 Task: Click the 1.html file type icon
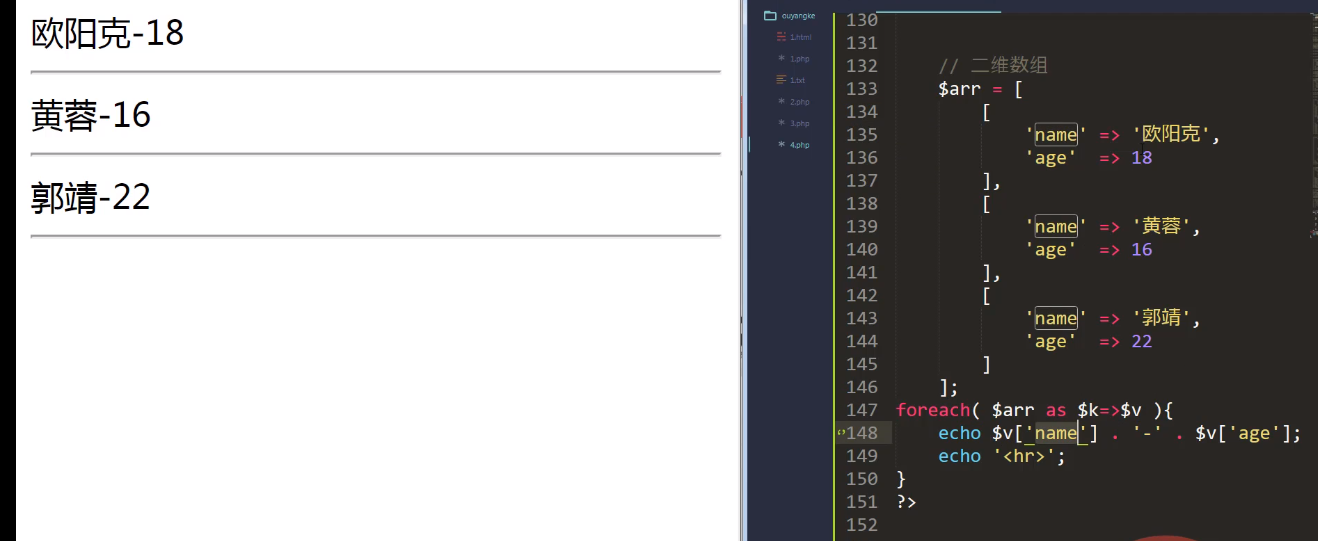tap(781, 37)
